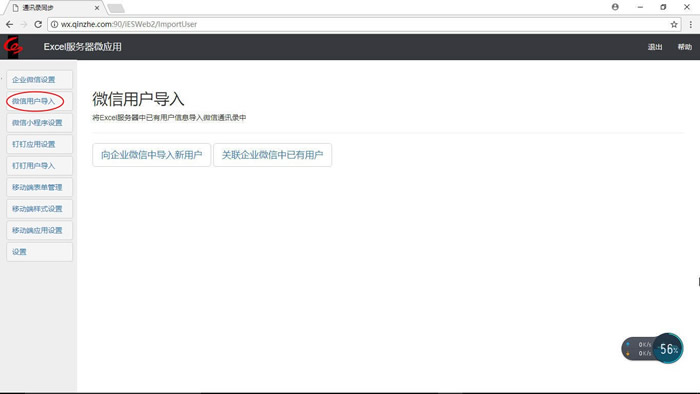Open 移动端样式设置 in the sidebar

[x=40, y=209]
